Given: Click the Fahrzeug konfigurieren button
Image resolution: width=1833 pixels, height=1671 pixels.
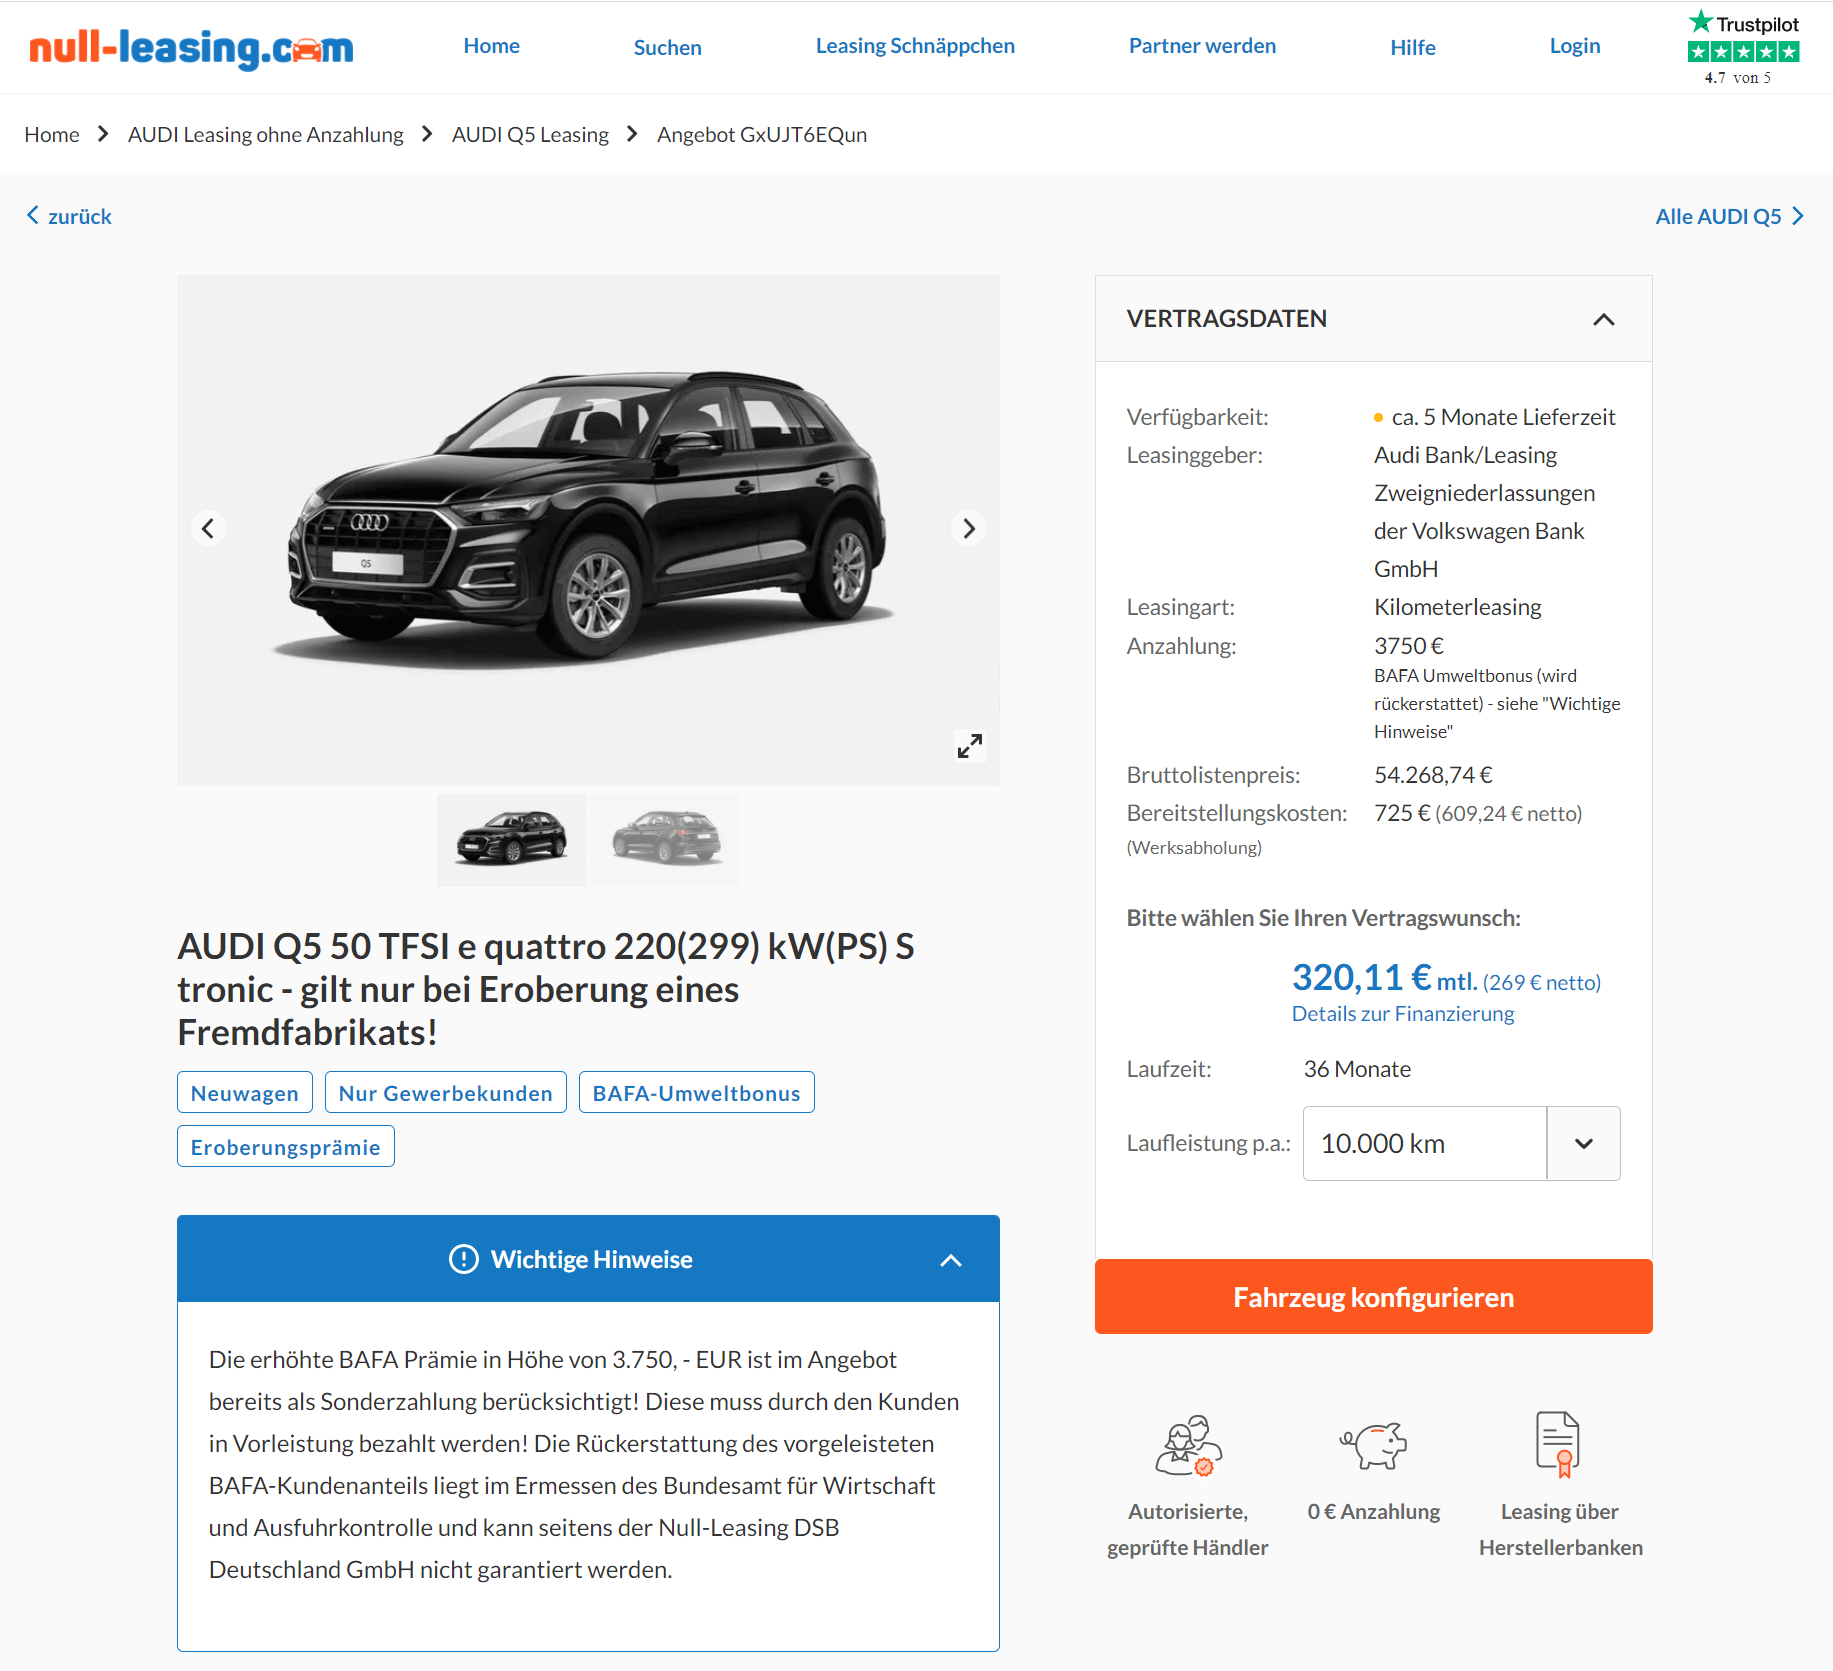Looking at the screenshot, I should click(x=1373, y=1297).
